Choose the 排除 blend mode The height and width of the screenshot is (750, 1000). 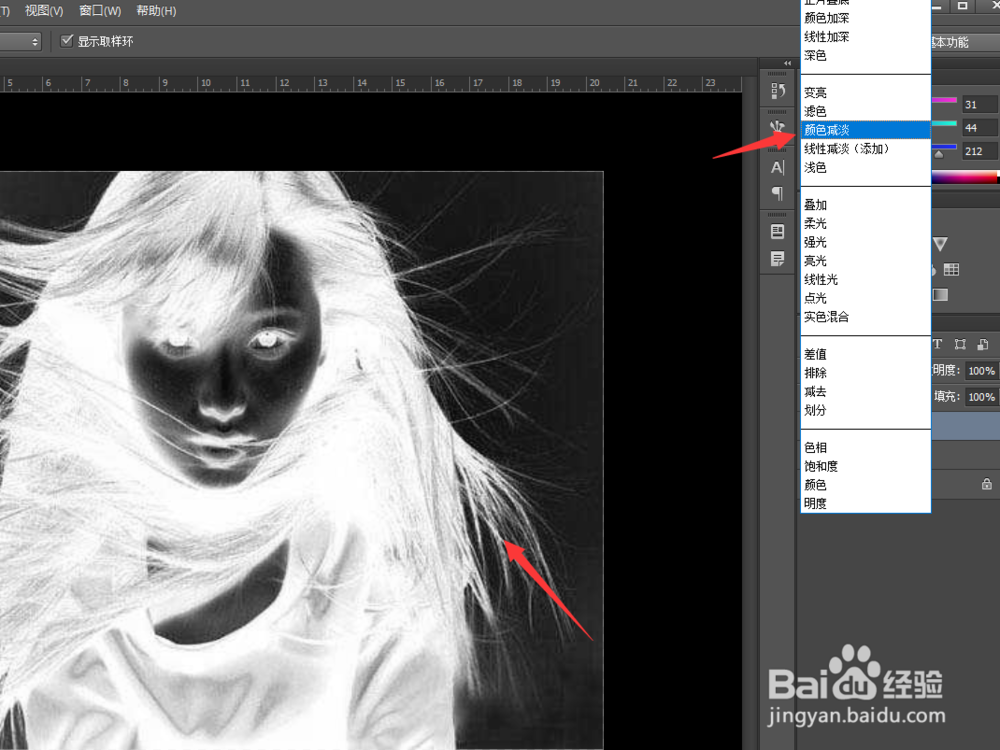[865, 372]
